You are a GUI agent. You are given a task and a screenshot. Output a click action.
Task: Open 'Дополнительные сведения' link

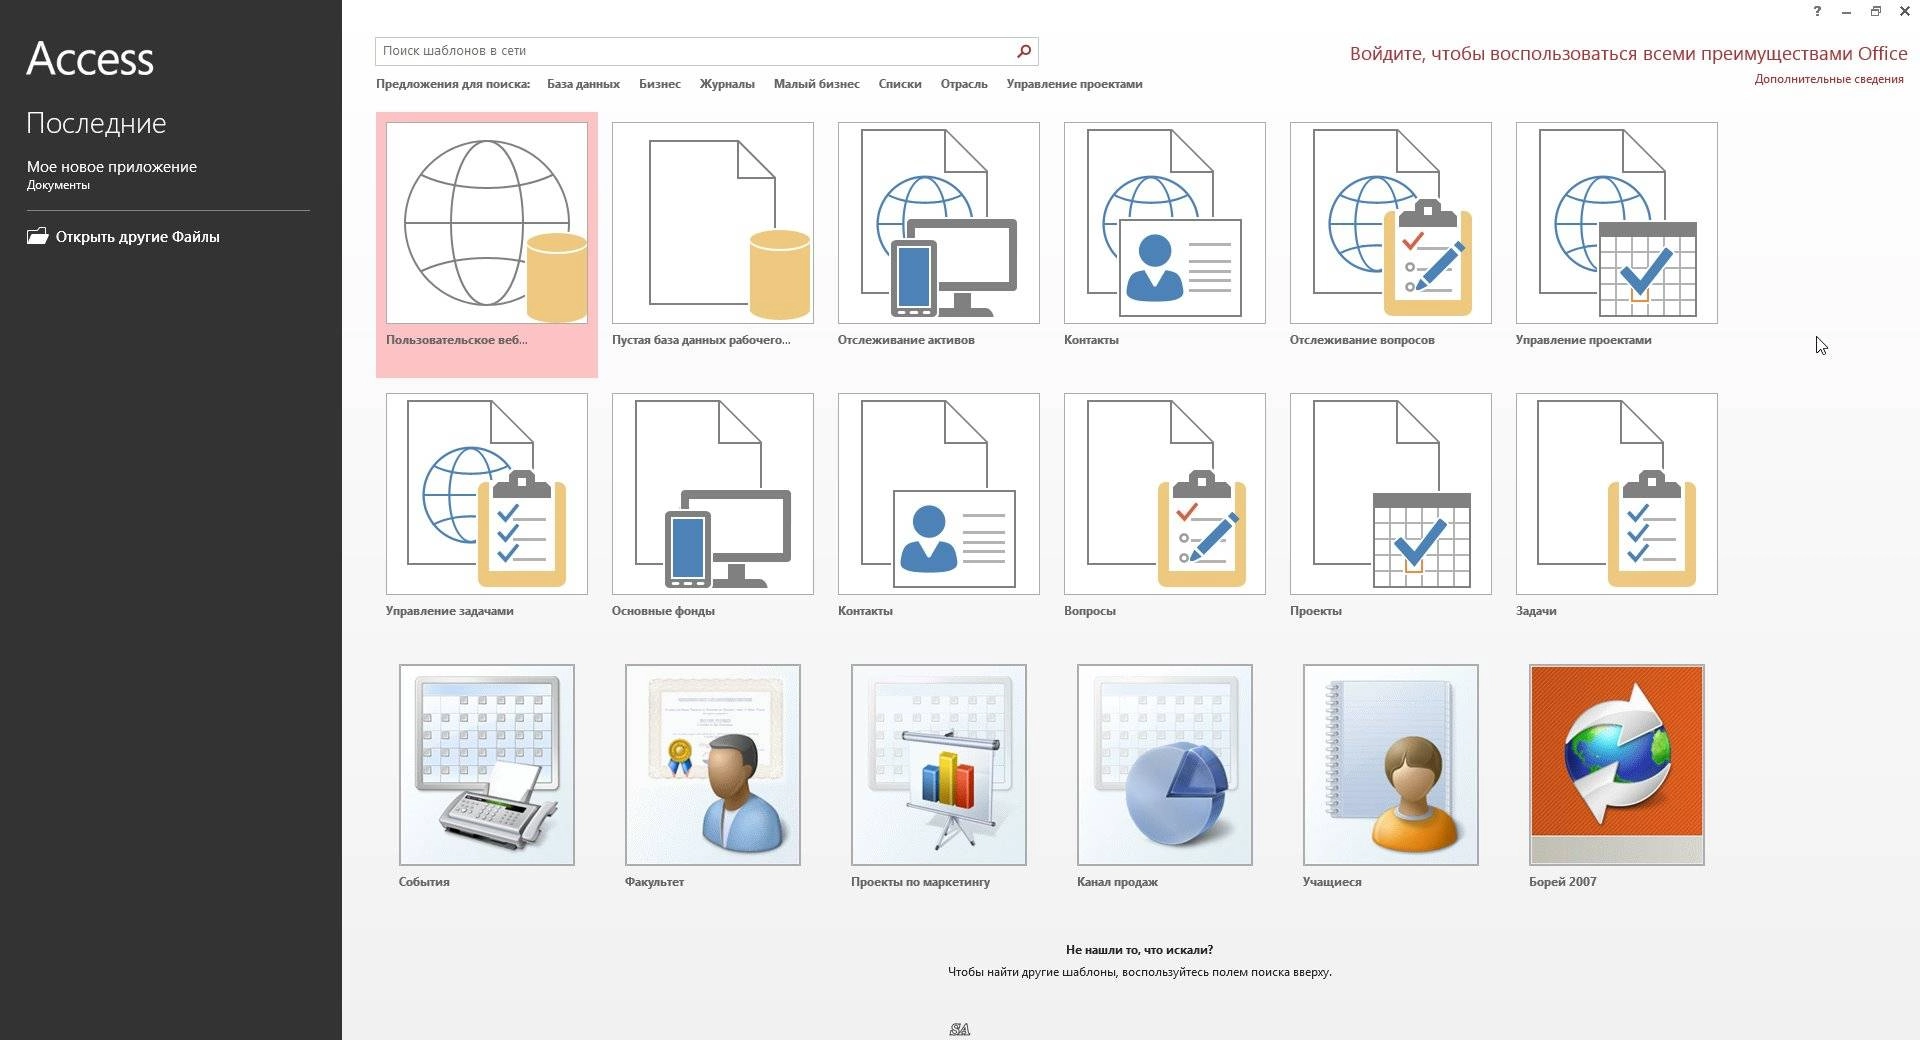coord(1829,79)
